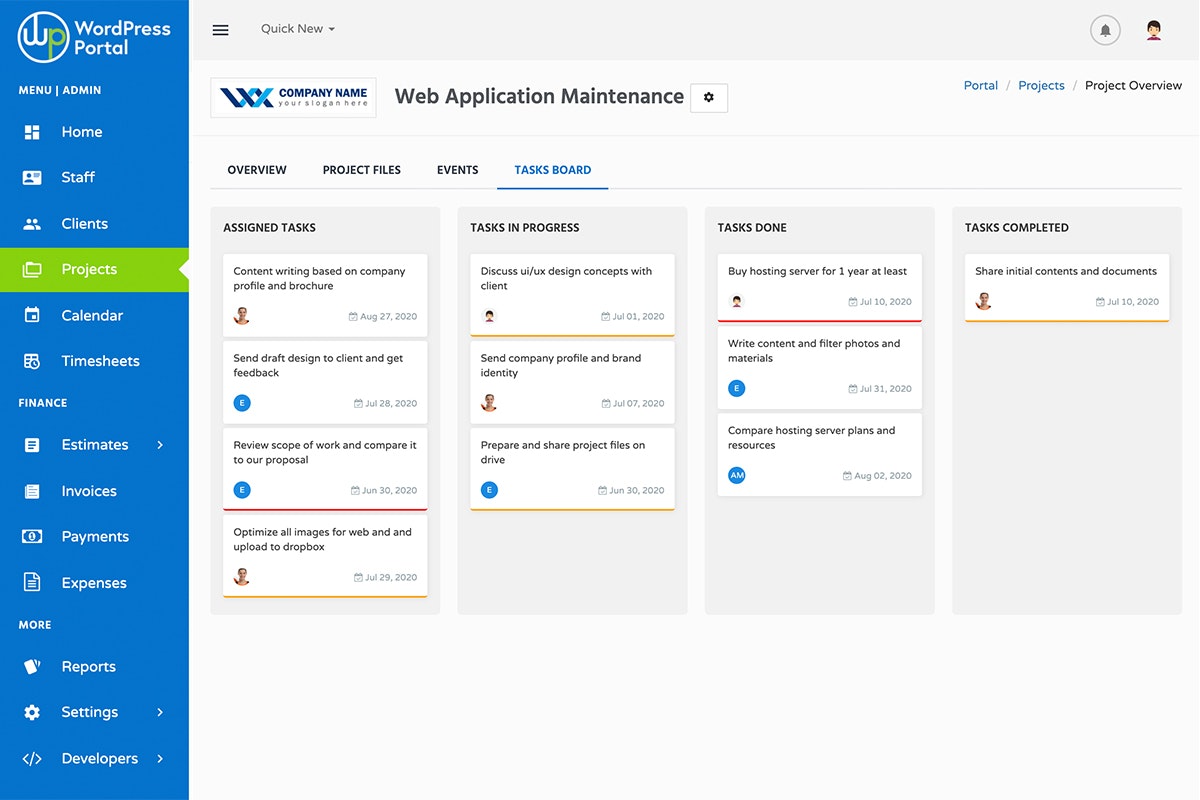Click the Aug 02, 2020 due date
This screenshot has width=1200, height=800.
coord(877,476)
